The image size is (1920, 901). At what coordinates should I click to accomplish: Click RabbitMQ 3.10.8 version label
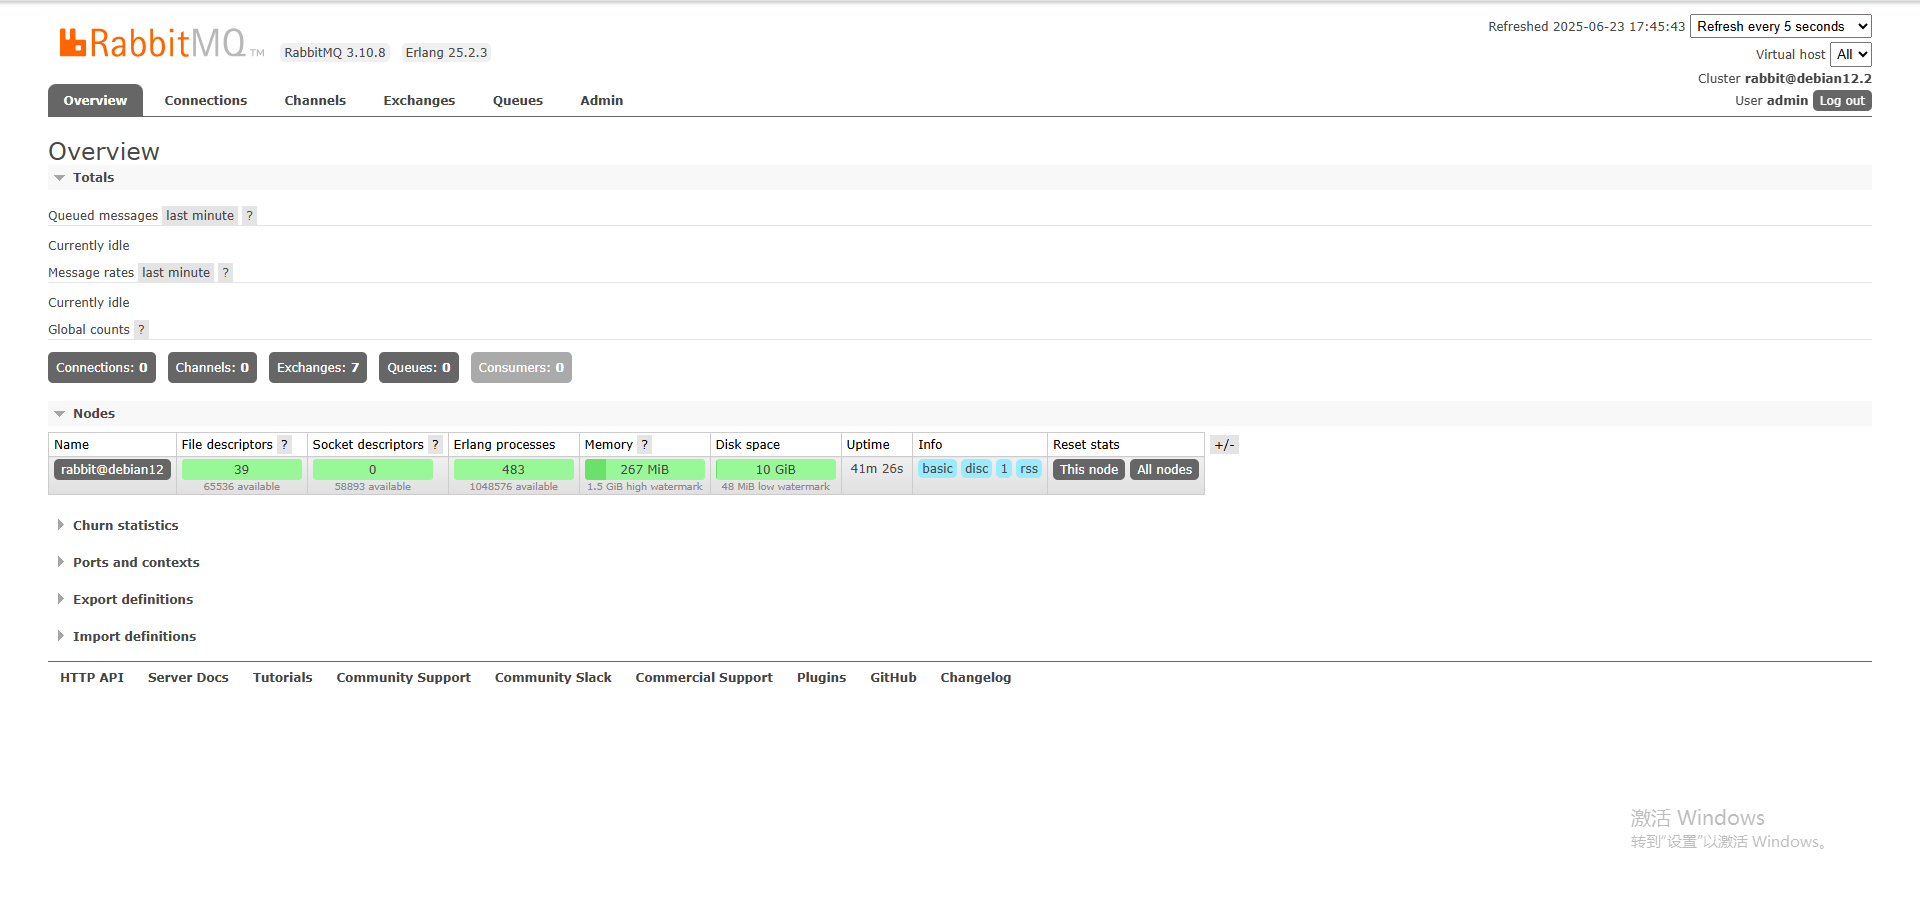tap(335, 53)
